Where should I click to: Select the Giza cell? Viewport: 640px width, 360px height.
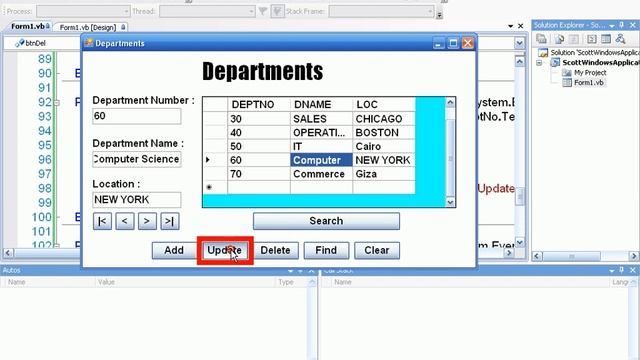coord(384,174)
